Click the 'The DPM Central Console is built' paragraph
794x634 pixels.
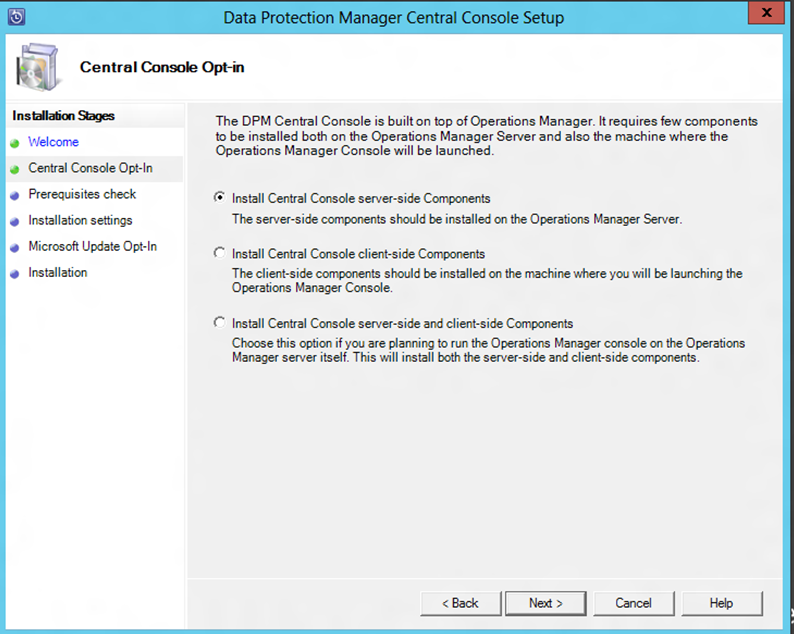[486, 136]
